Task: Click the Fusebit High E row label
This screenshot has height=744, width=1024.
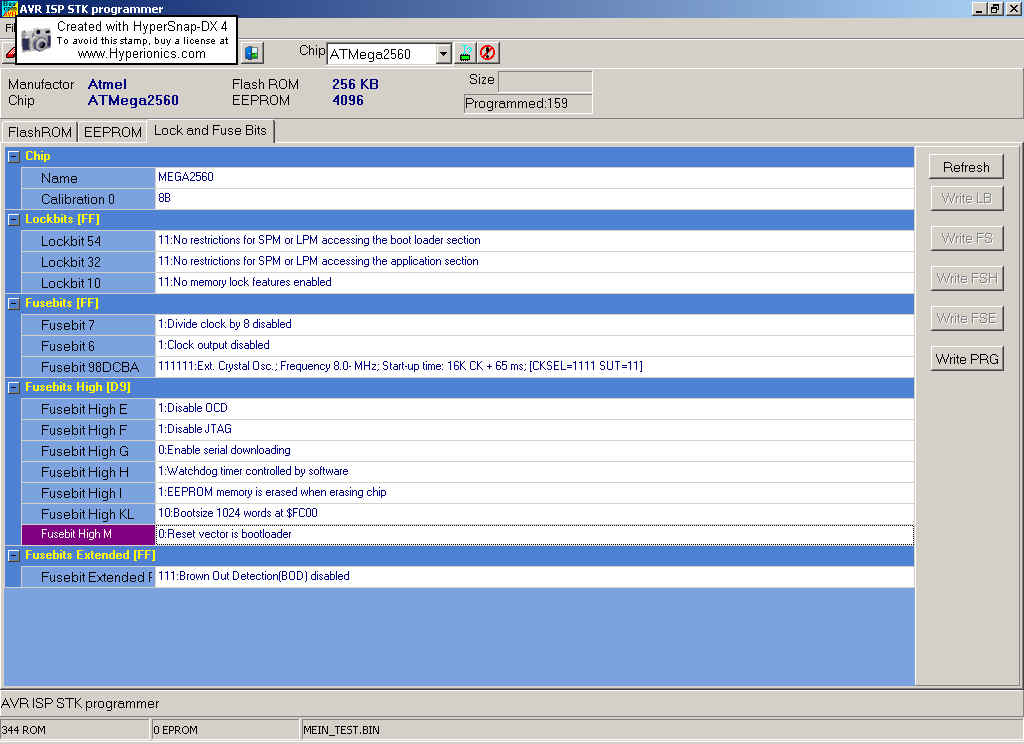Action: tap(88, 409)
